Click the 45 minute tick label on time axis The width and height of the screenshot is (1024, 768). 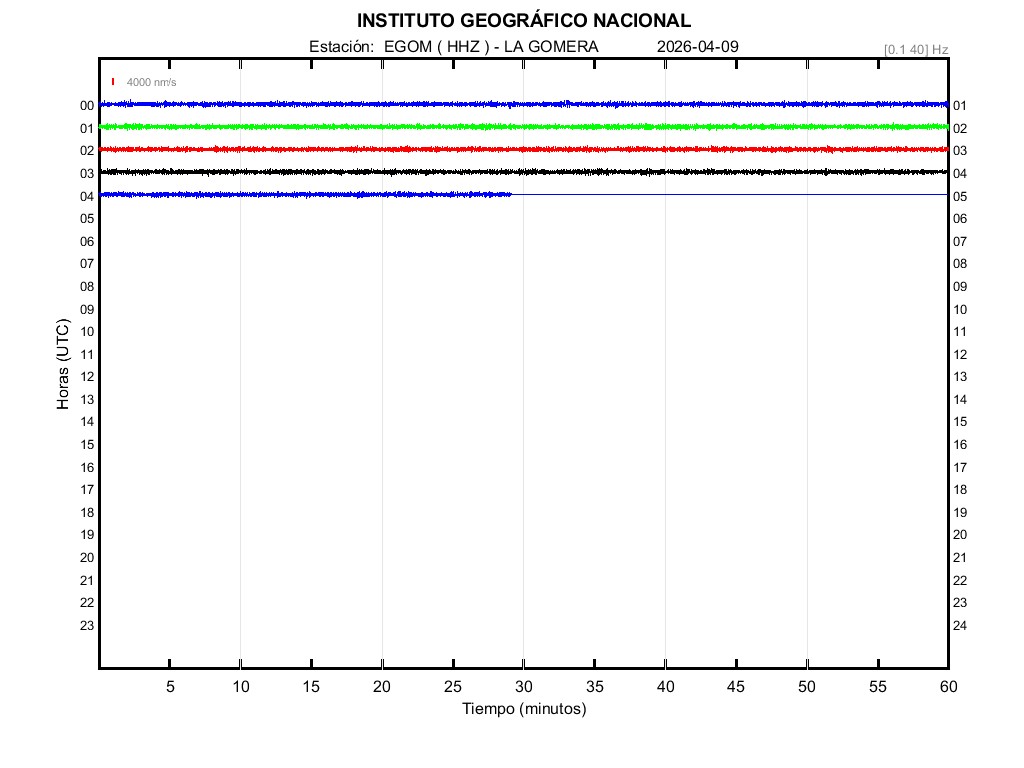coord(736,686)
